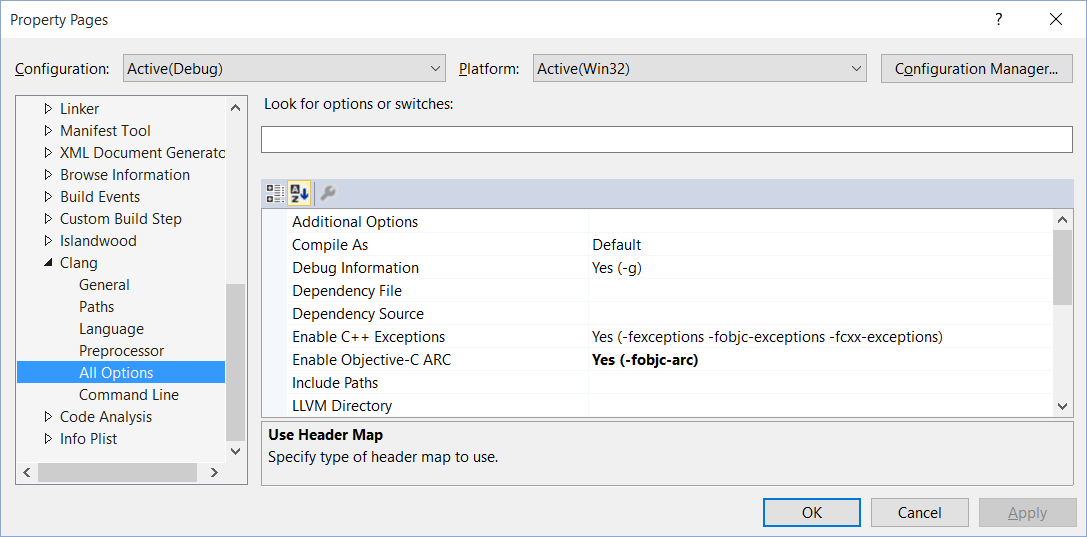
Task: Click the options search input field
Action: (x=666, y=140)
